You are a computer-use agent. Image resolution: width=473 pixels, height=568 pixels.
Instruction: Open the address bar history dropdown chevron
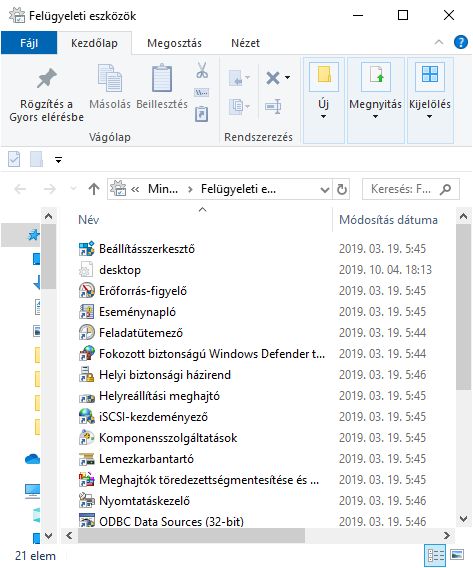(325, 189)
